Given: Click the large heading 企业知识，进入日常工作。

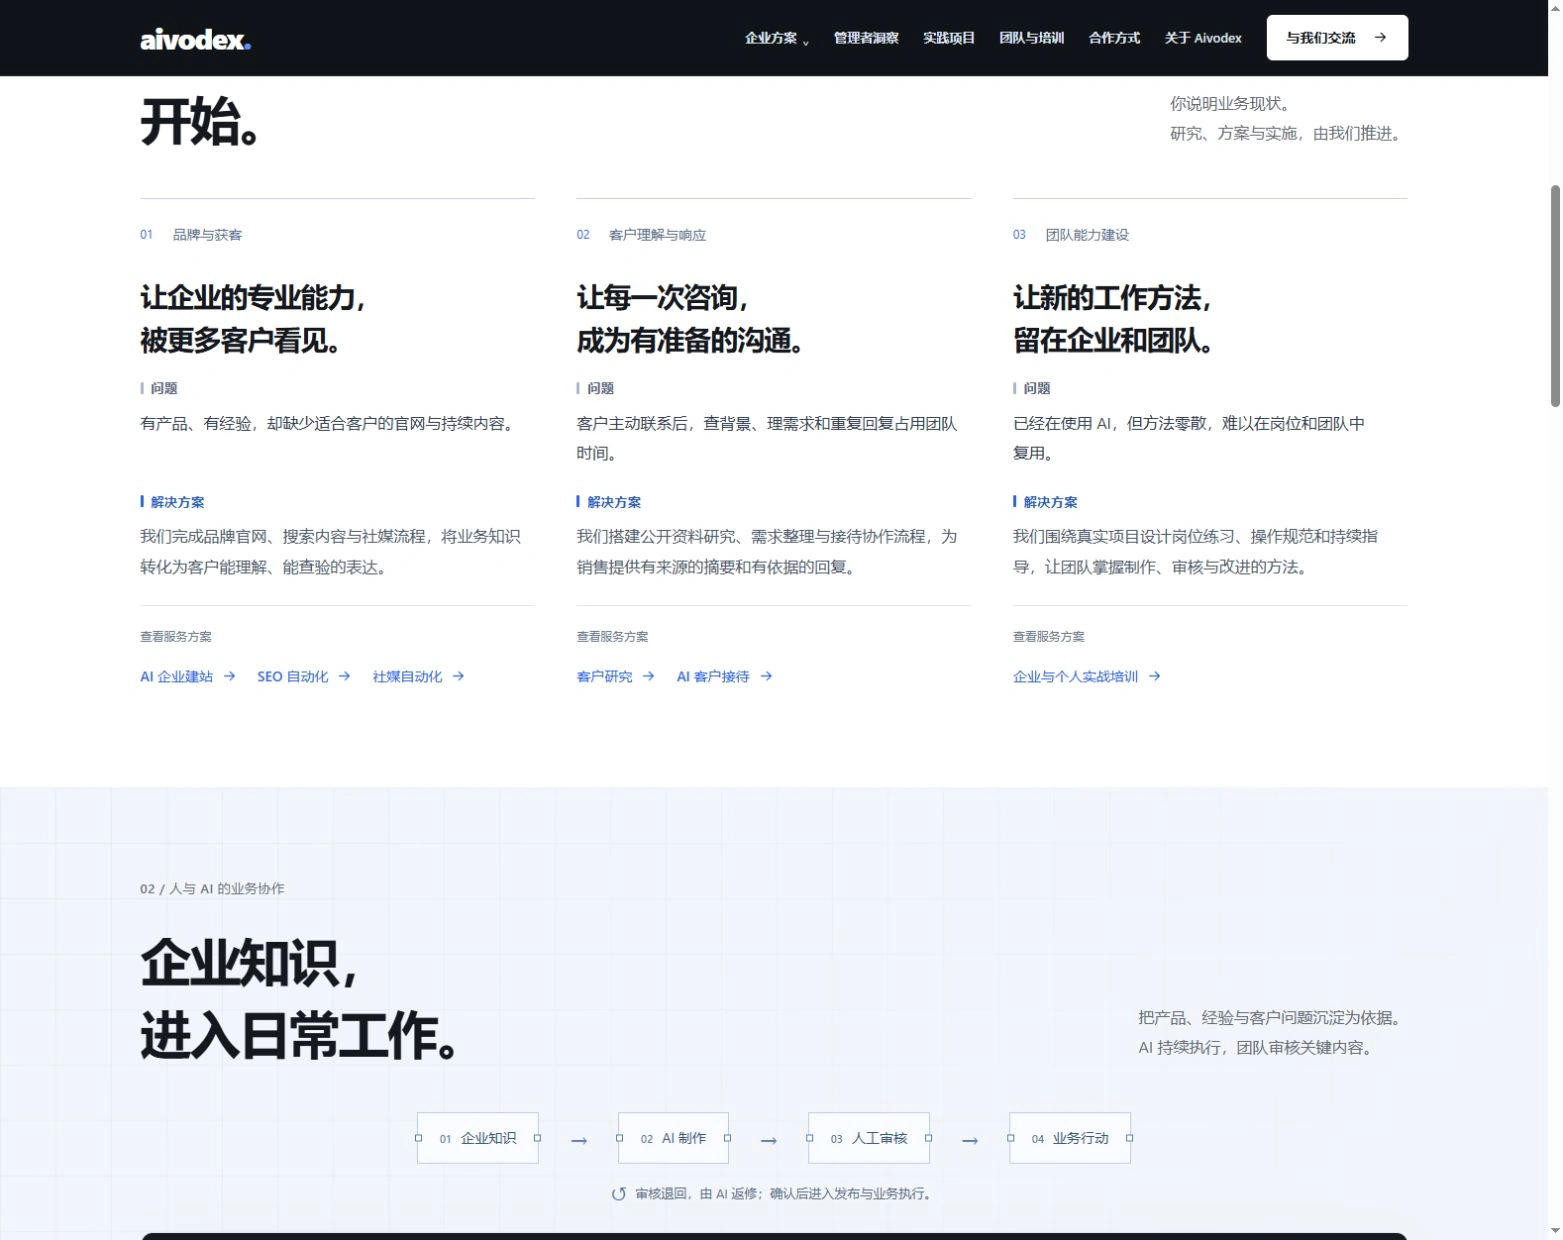Looking at the screenshot, I should [x=300, y=999].
